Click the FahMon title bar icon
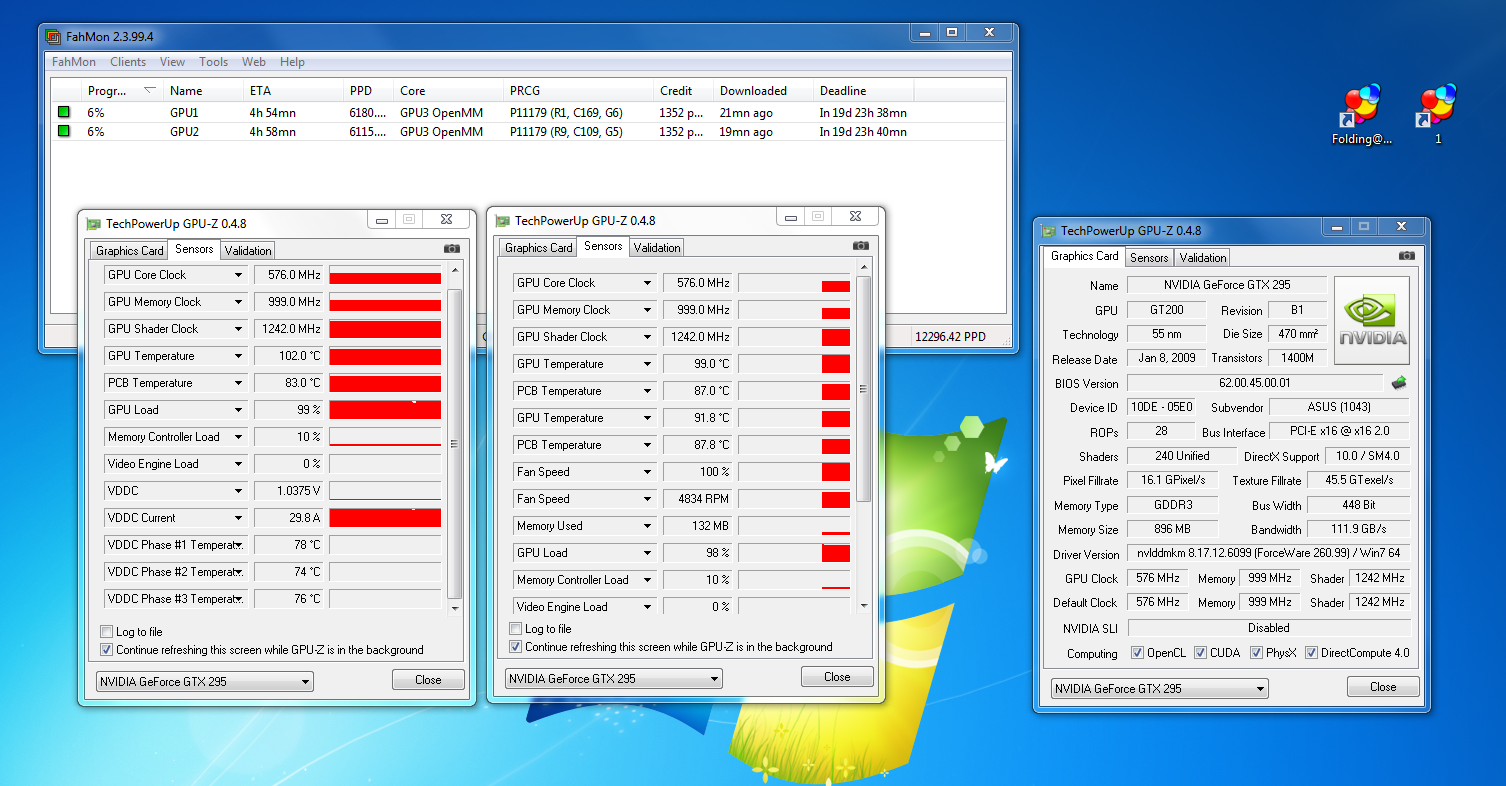Image resolution: width=1506 pixels, height=786 pixels. pos(53,37)
